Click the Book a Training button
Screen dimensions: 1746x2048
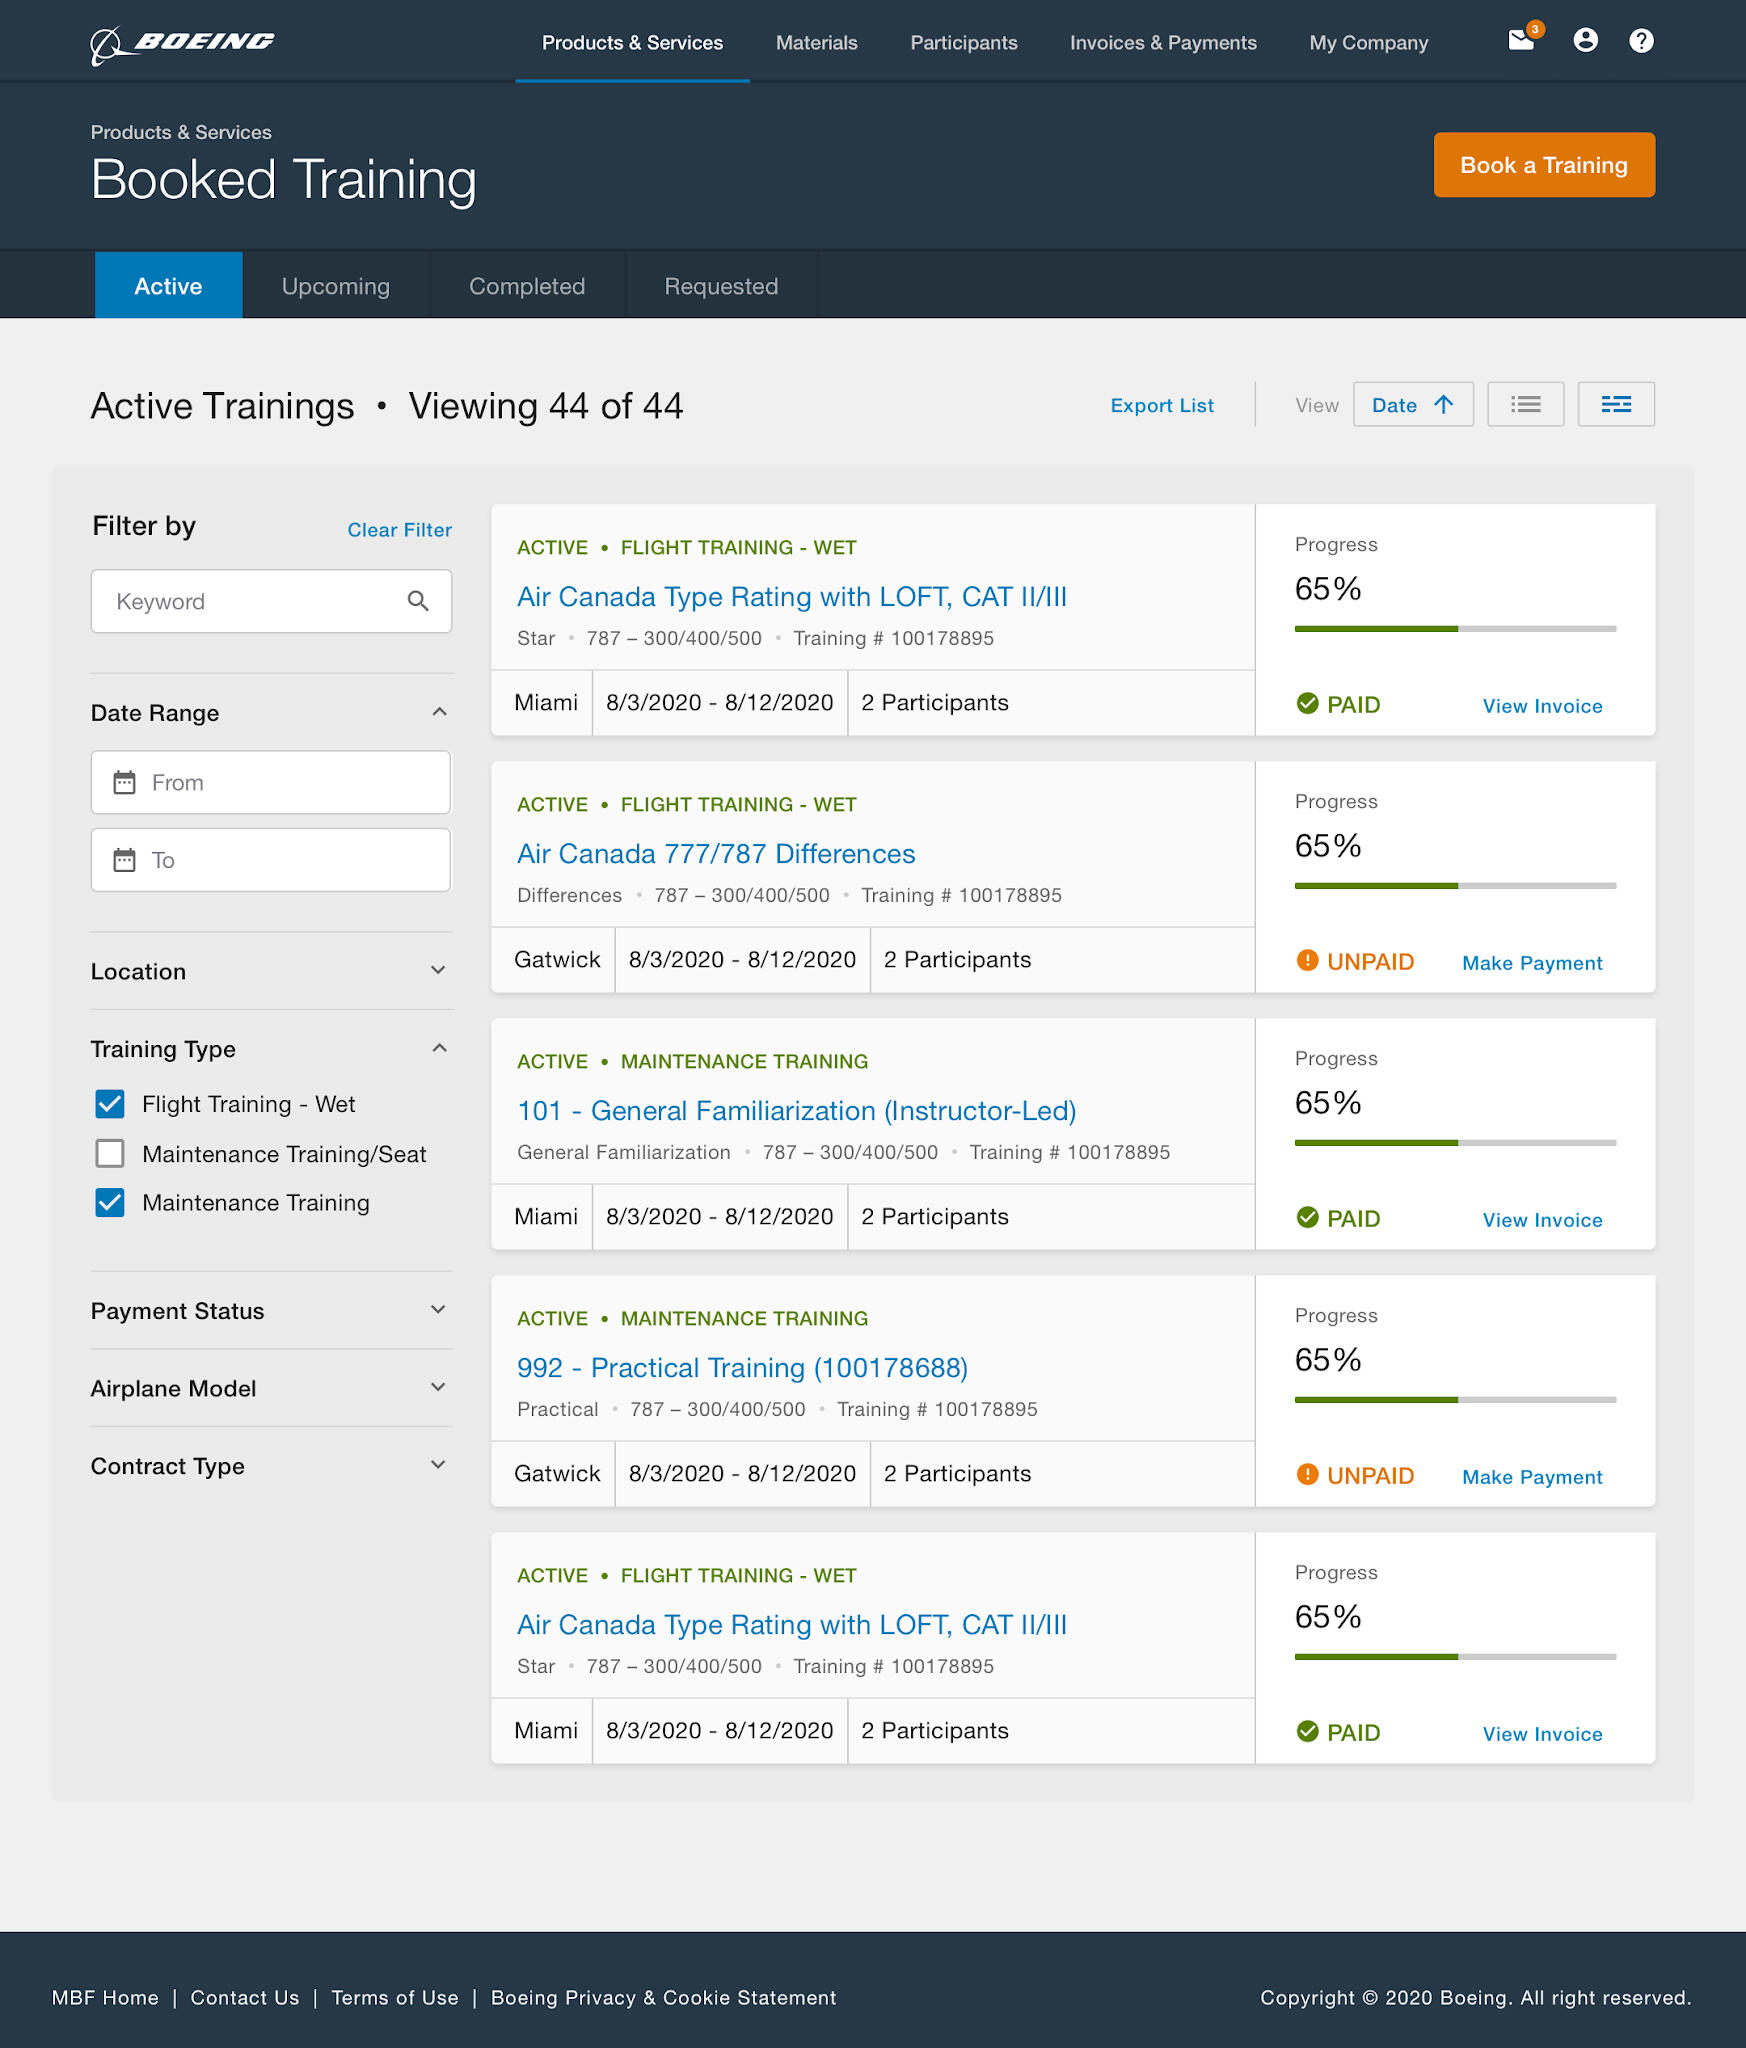[x=1544, y=165]
